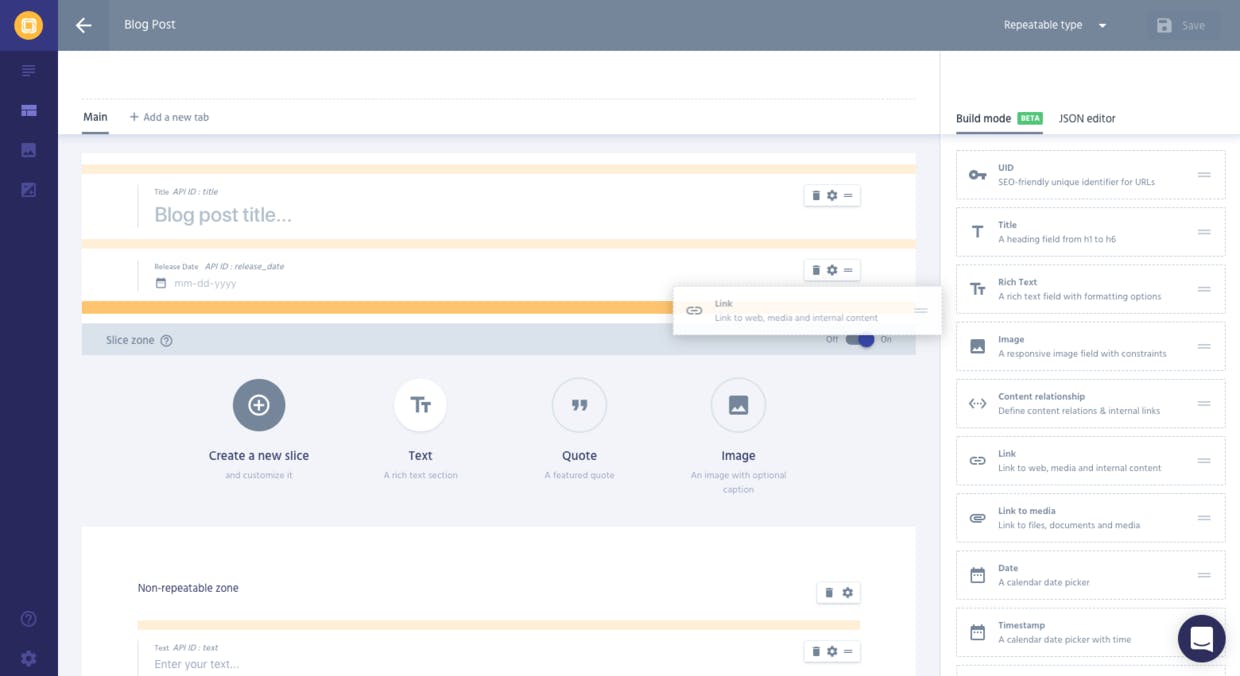Click the Slice zone label

tap(130, 341)
